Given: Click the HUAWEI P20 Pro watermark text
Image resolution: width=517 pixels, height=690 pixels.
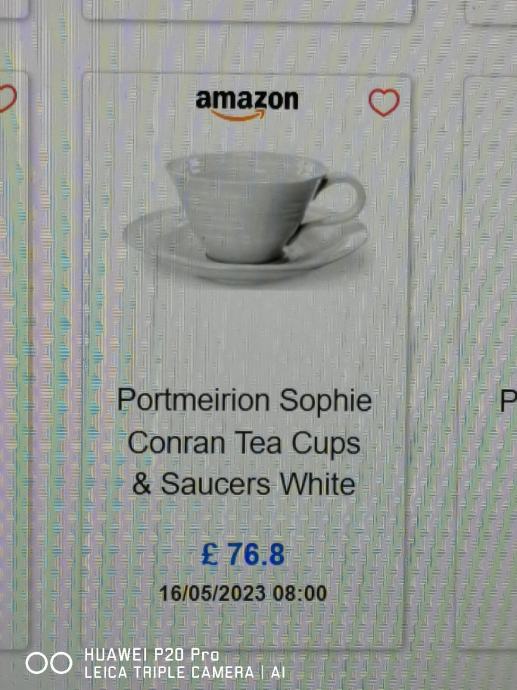Looking at the screenshot, I should pyautogui.click(x=151, y=655).
